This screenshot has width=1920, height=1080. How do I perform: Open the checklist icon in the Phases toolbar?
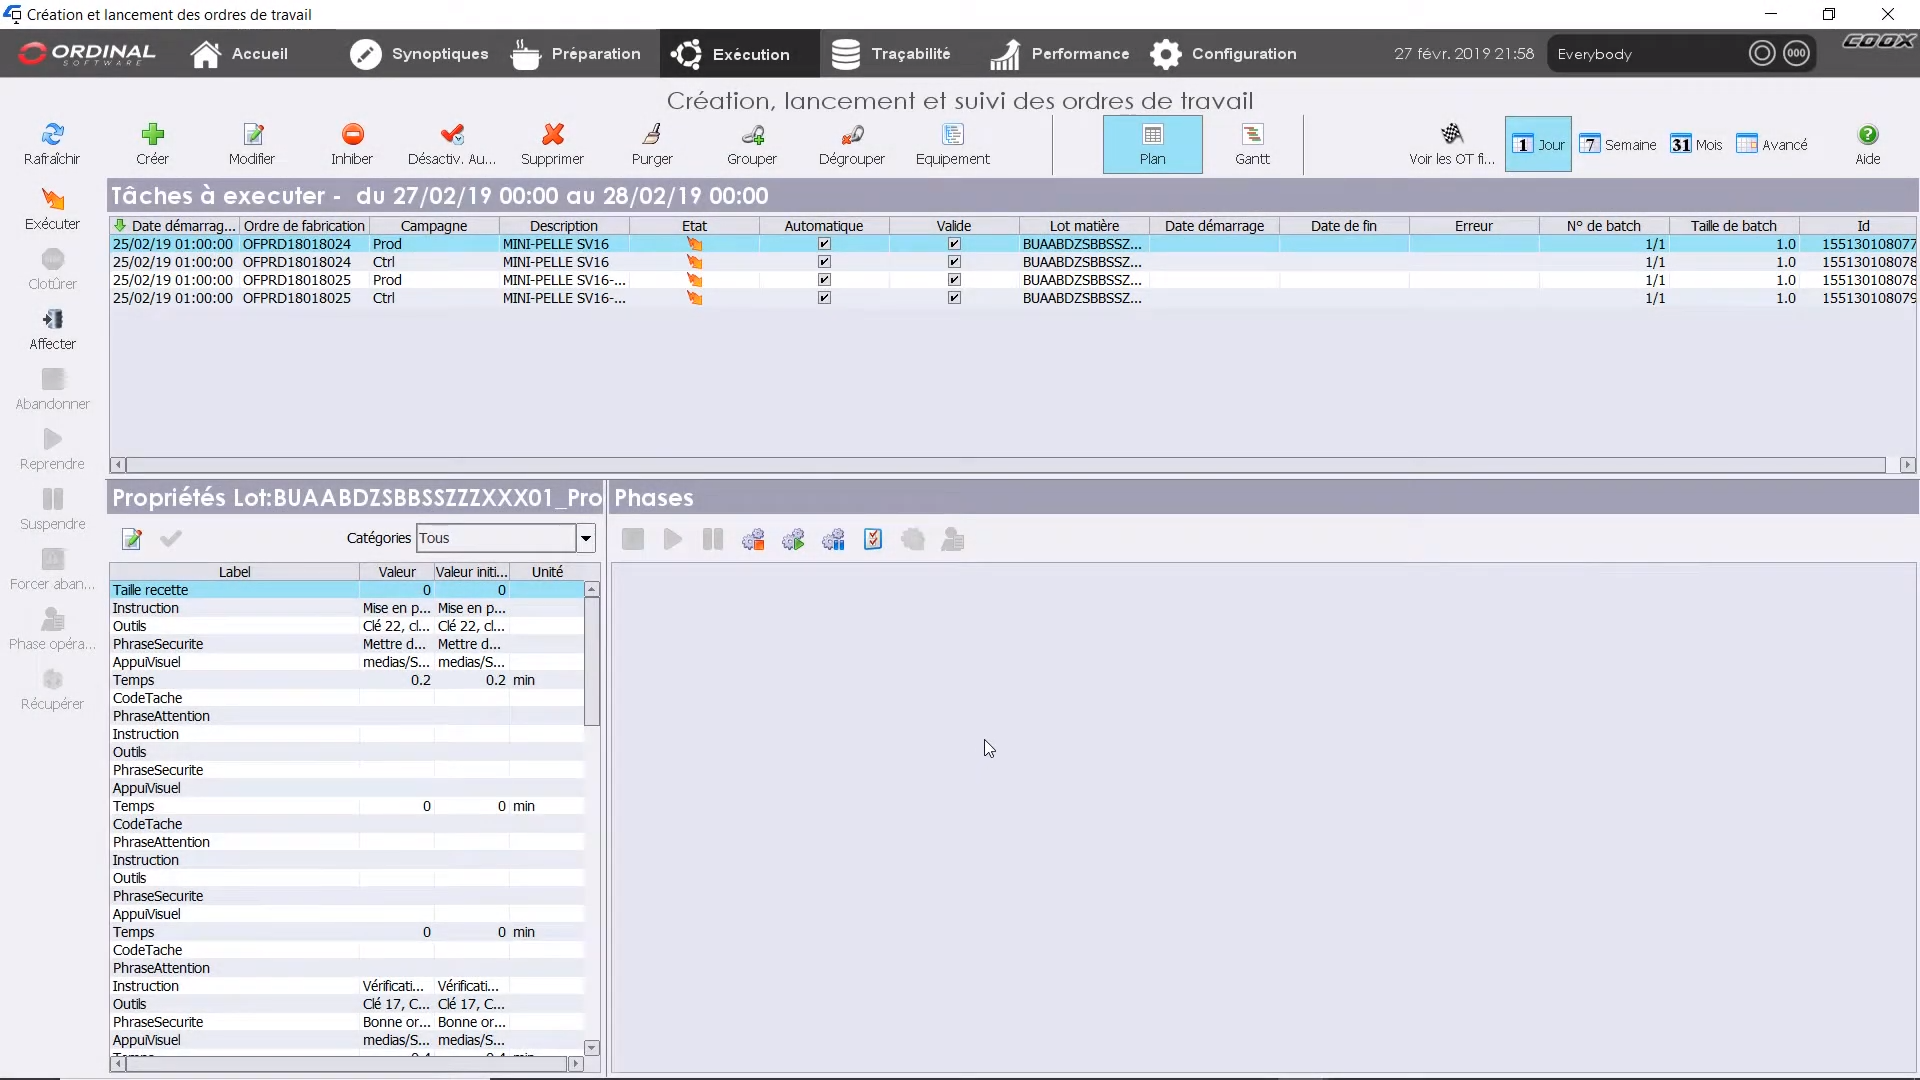pos(873,539)
